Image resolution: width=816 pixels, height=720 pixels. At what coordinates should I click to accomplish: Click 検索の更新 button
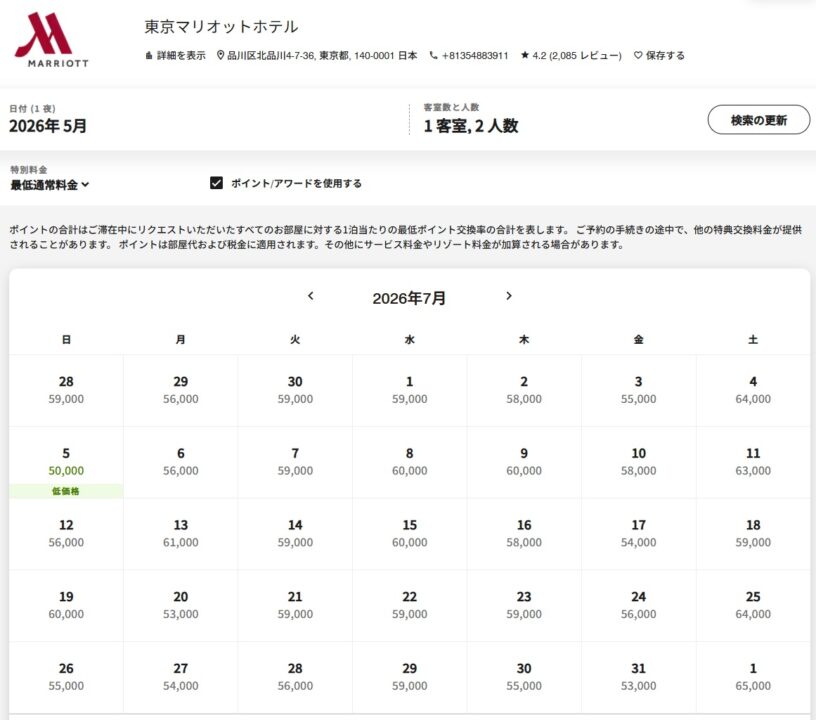pos(758,120)
